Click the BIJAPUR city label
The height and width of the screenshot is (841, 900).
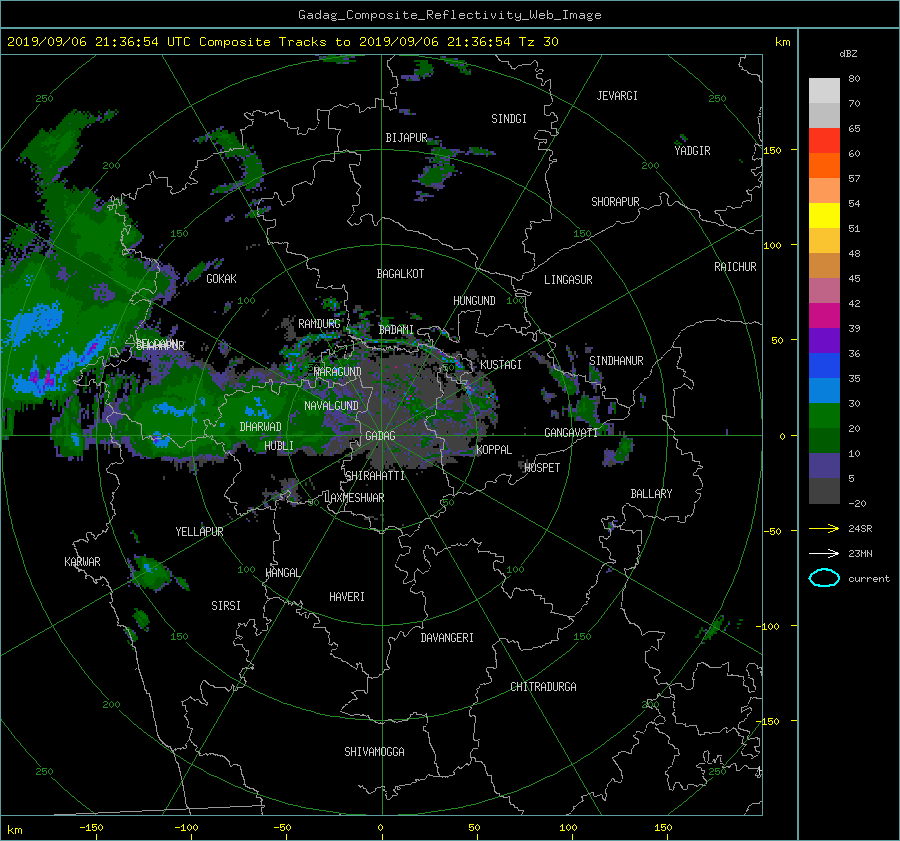click(x=406, y=138)
